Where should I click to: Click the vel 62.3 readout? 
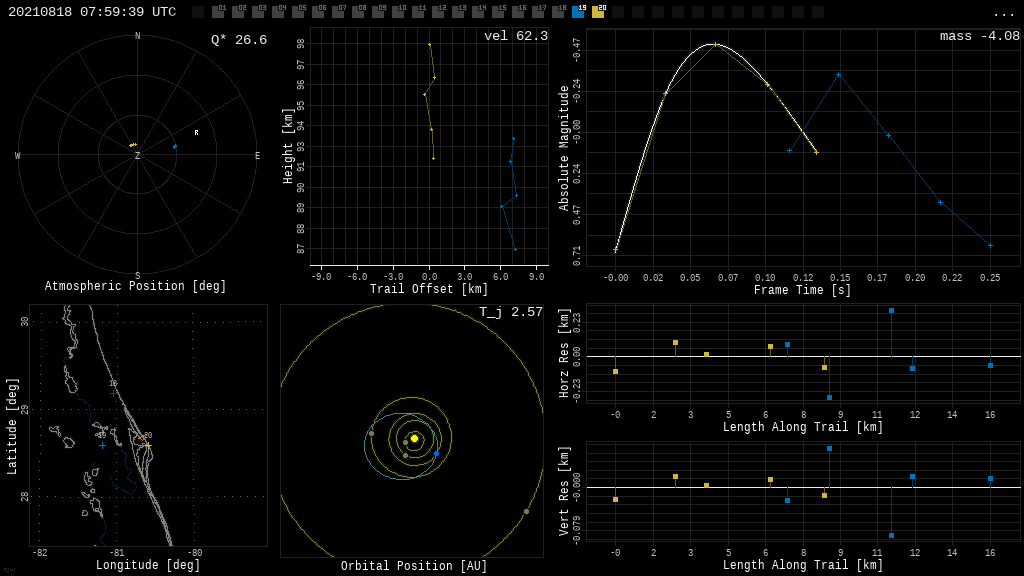516,36
